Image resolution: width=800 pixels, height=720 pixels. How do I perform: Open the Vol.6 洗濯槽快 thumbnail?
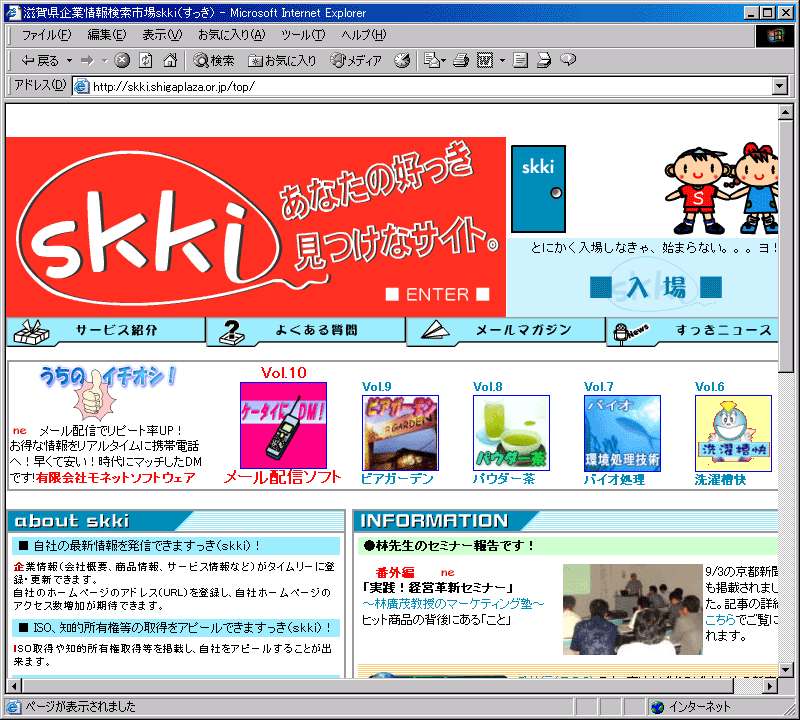click(x=733, y=433)
